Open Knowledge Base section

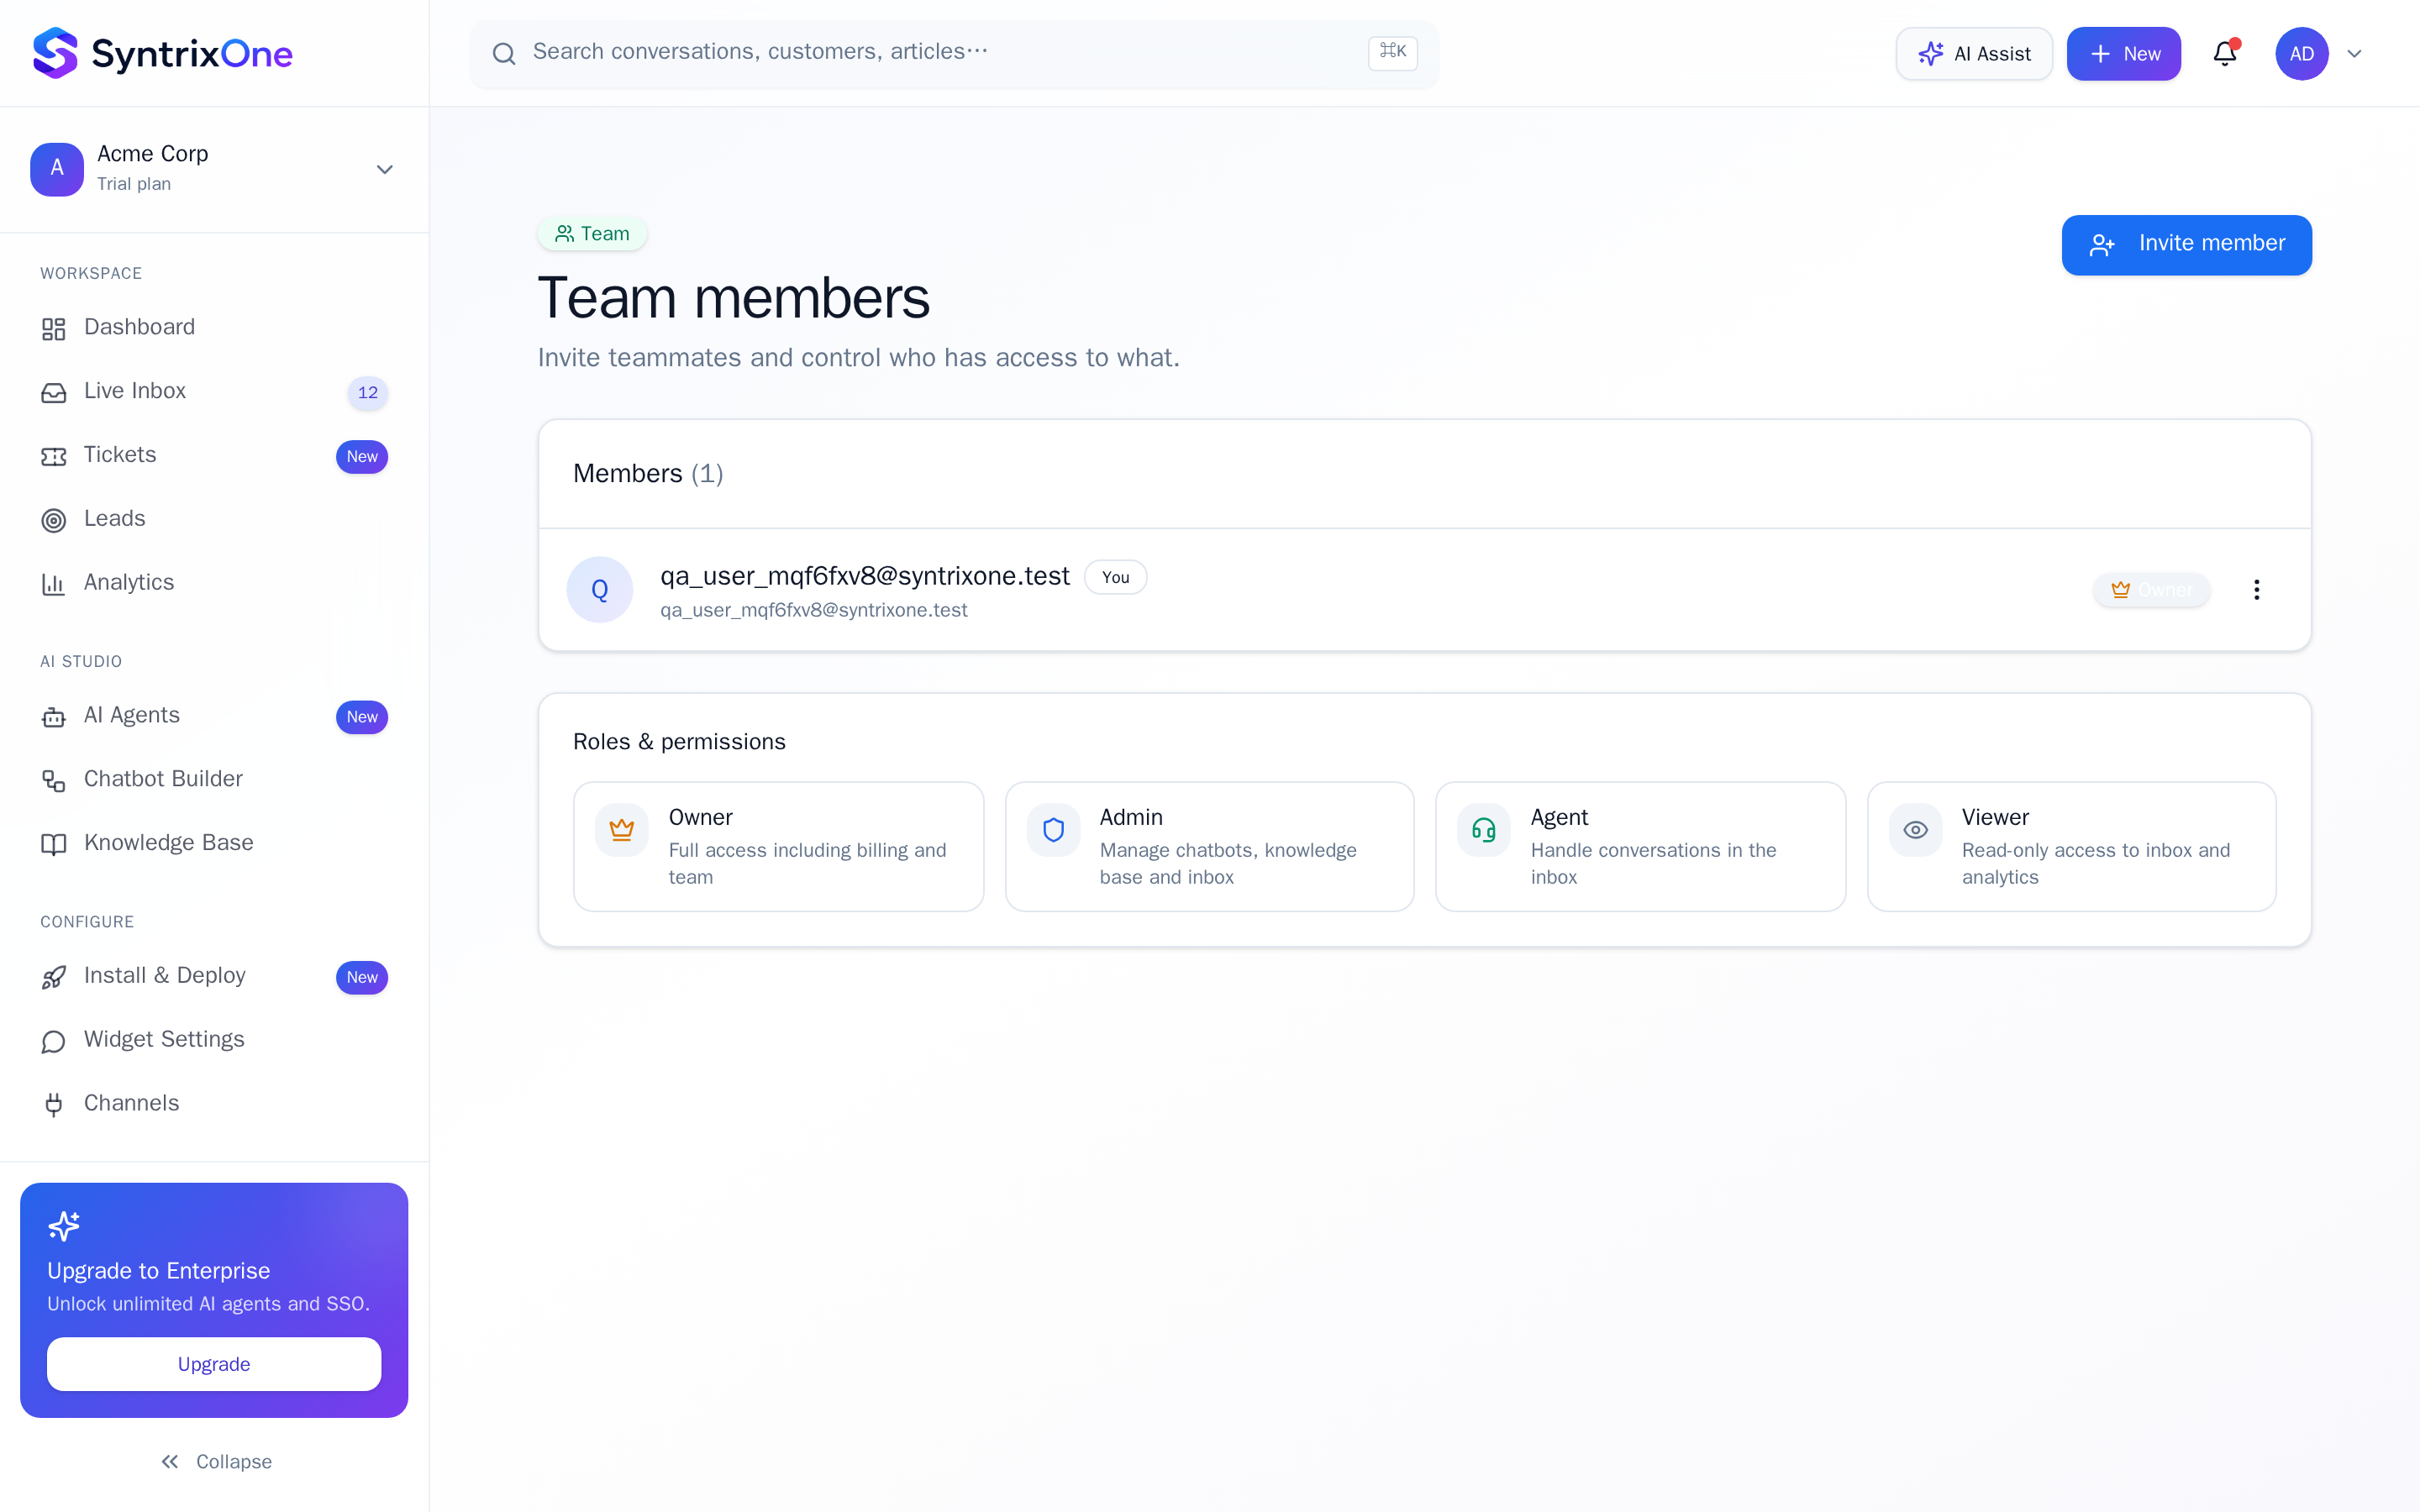(x=214, y=843)
